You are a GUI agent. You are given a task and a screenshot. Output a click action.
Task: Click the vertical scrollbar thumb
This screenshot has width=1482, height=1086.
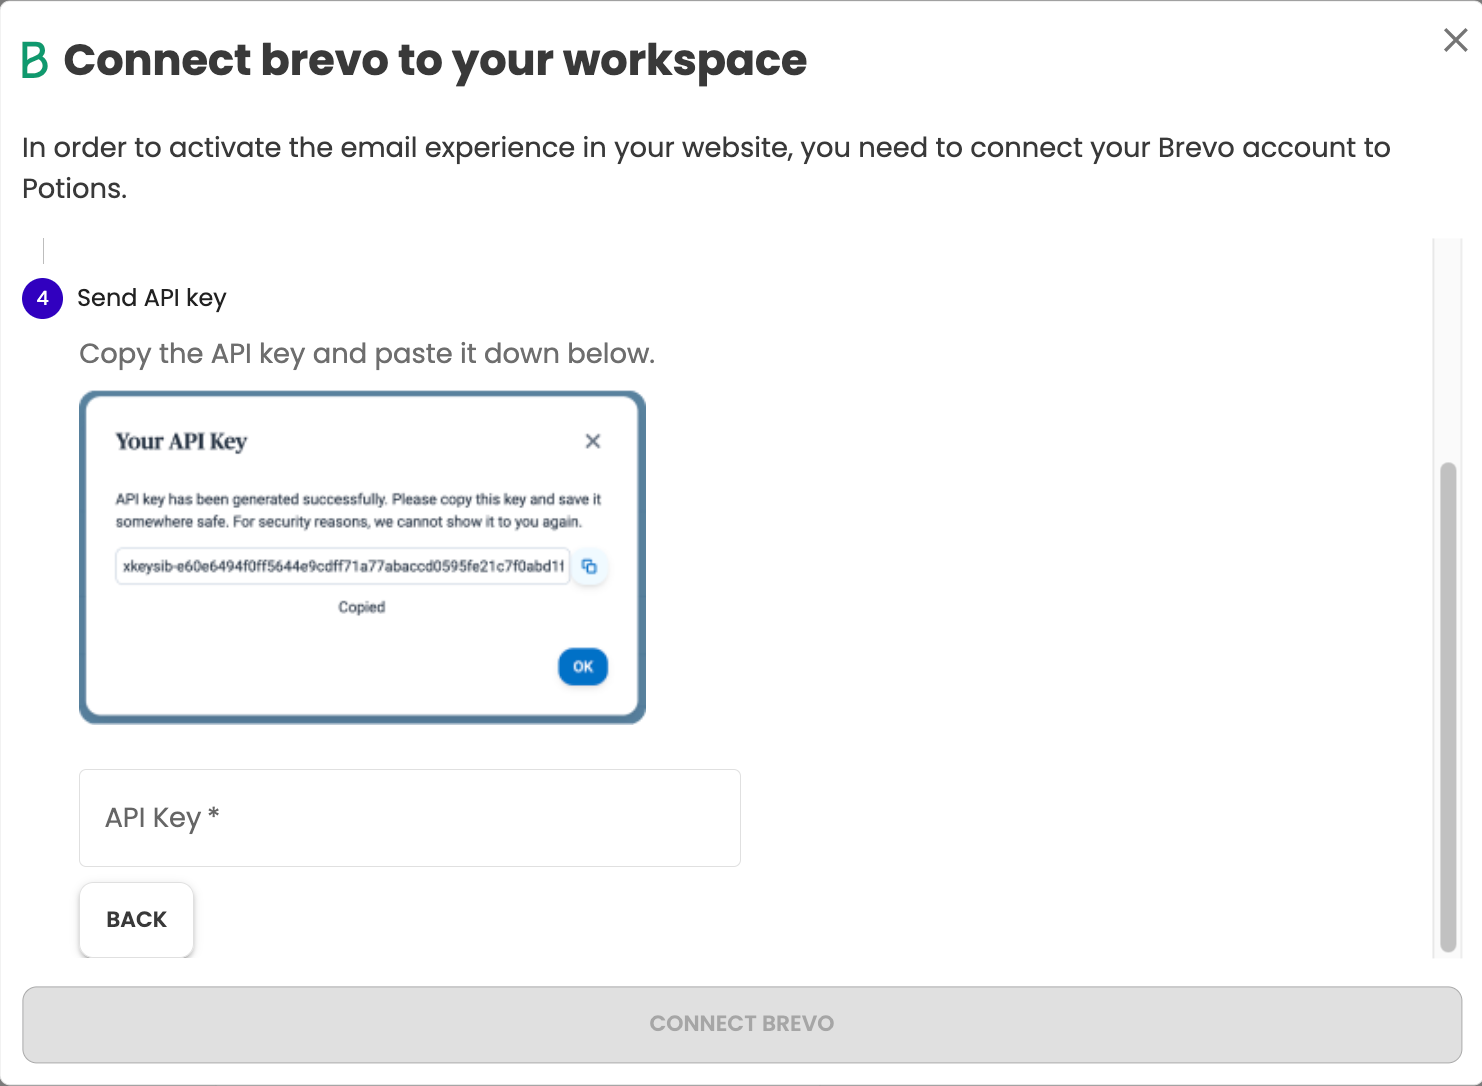[x=1448, y=707]
